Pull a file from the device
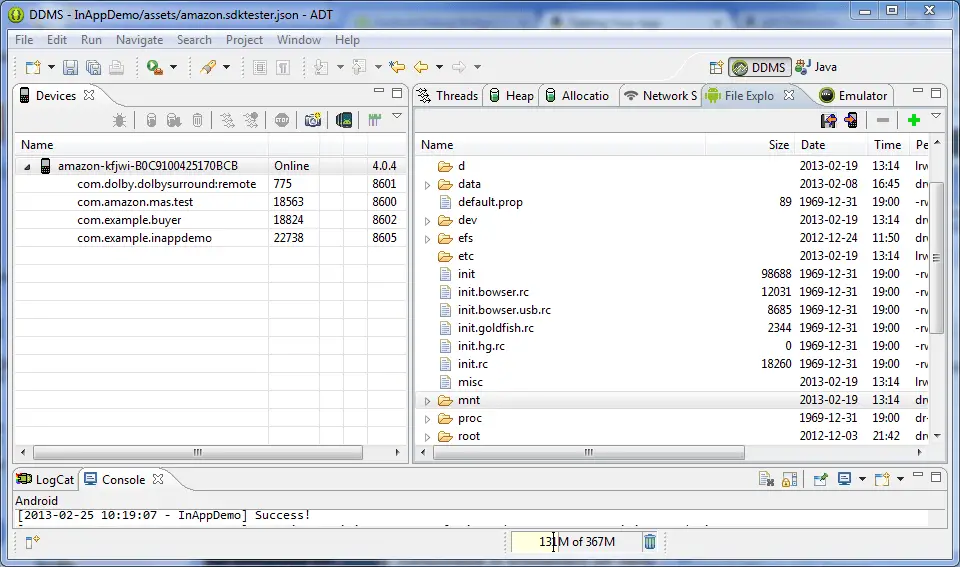Viewport: 960px width, 567px height. tap(828, 120)
